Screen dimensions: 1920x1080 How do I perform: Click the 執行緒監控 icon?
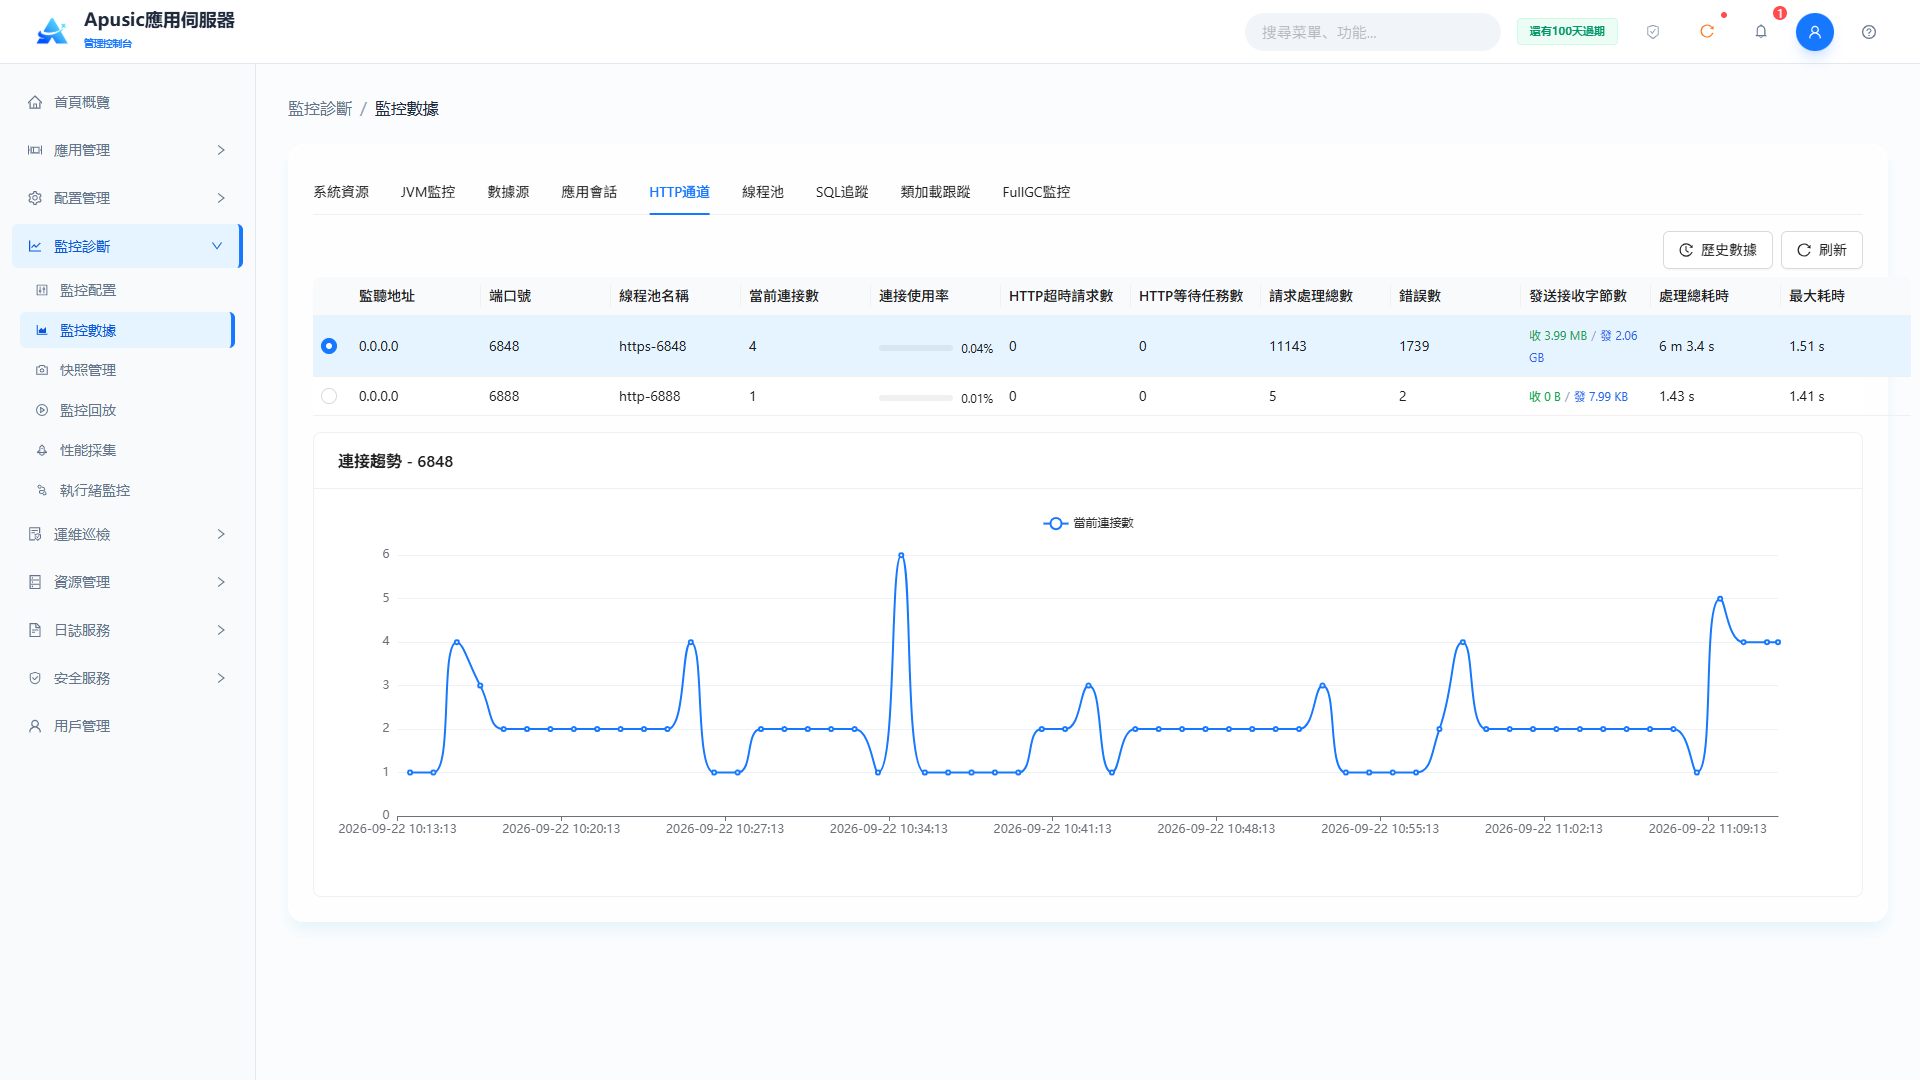(42, 490)
